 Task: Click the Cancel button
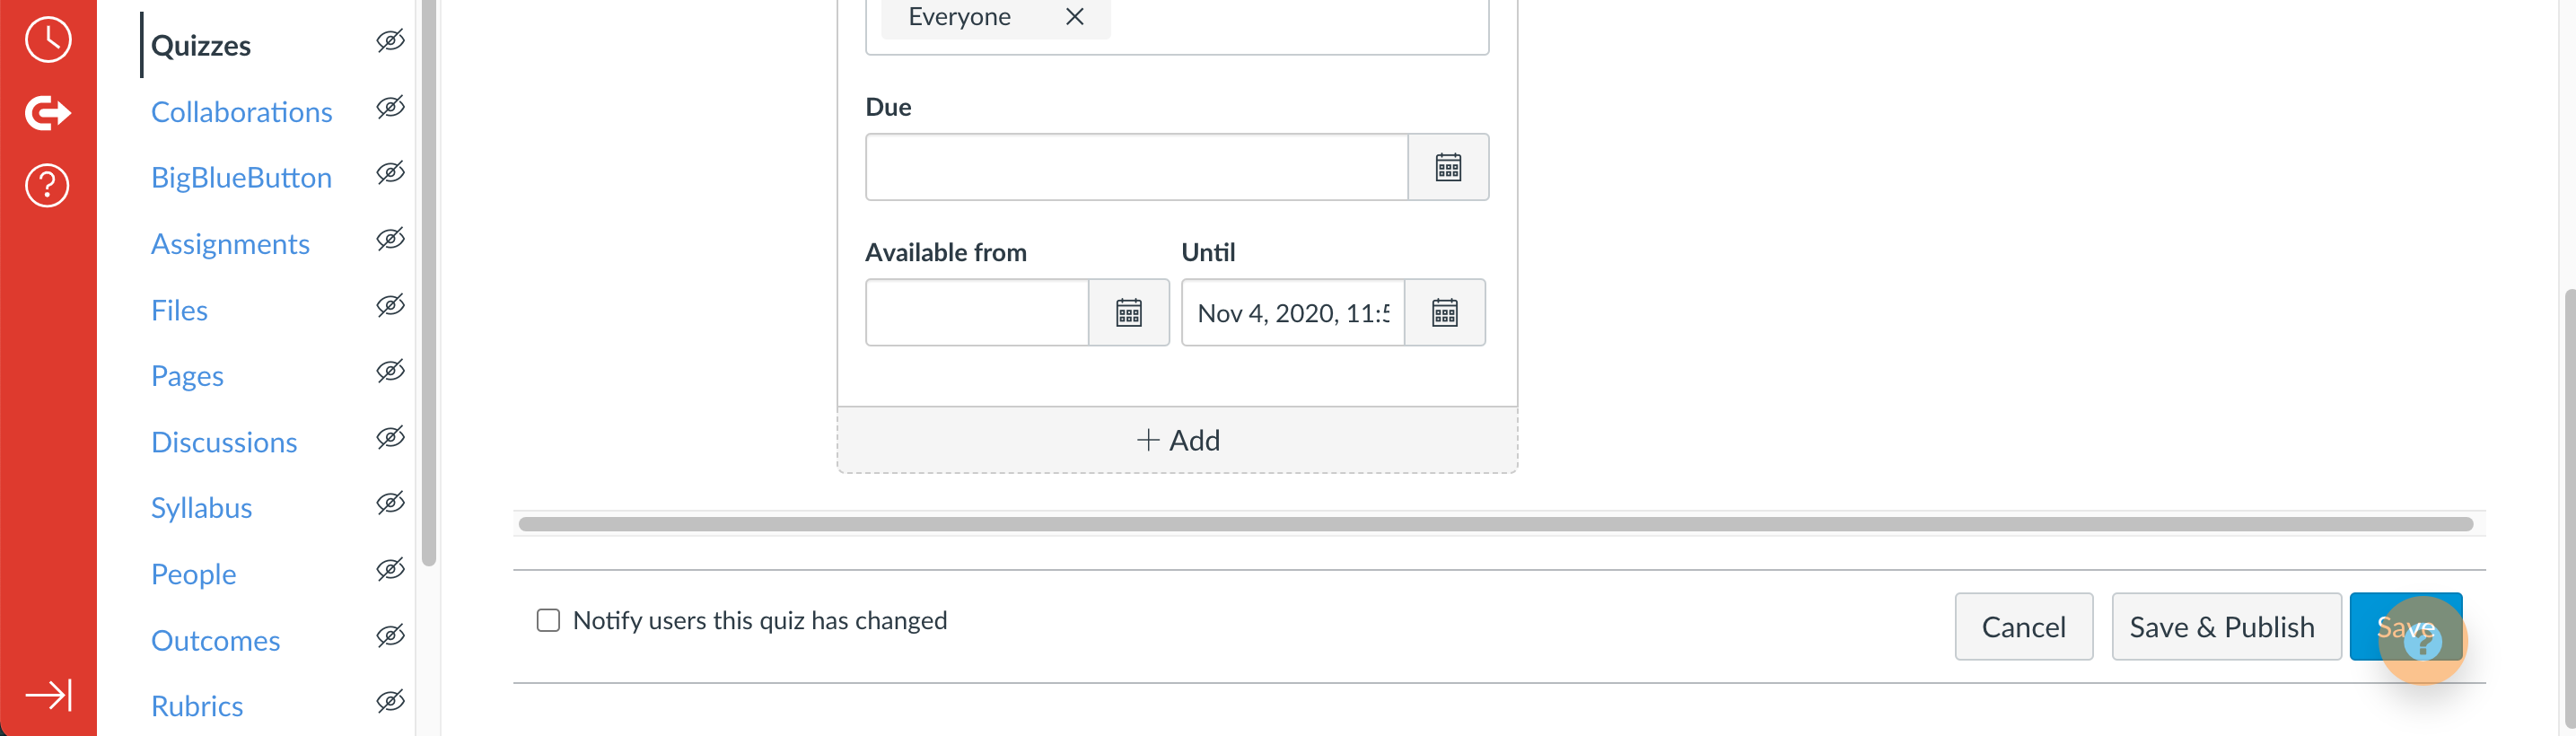coord(2023,627)
